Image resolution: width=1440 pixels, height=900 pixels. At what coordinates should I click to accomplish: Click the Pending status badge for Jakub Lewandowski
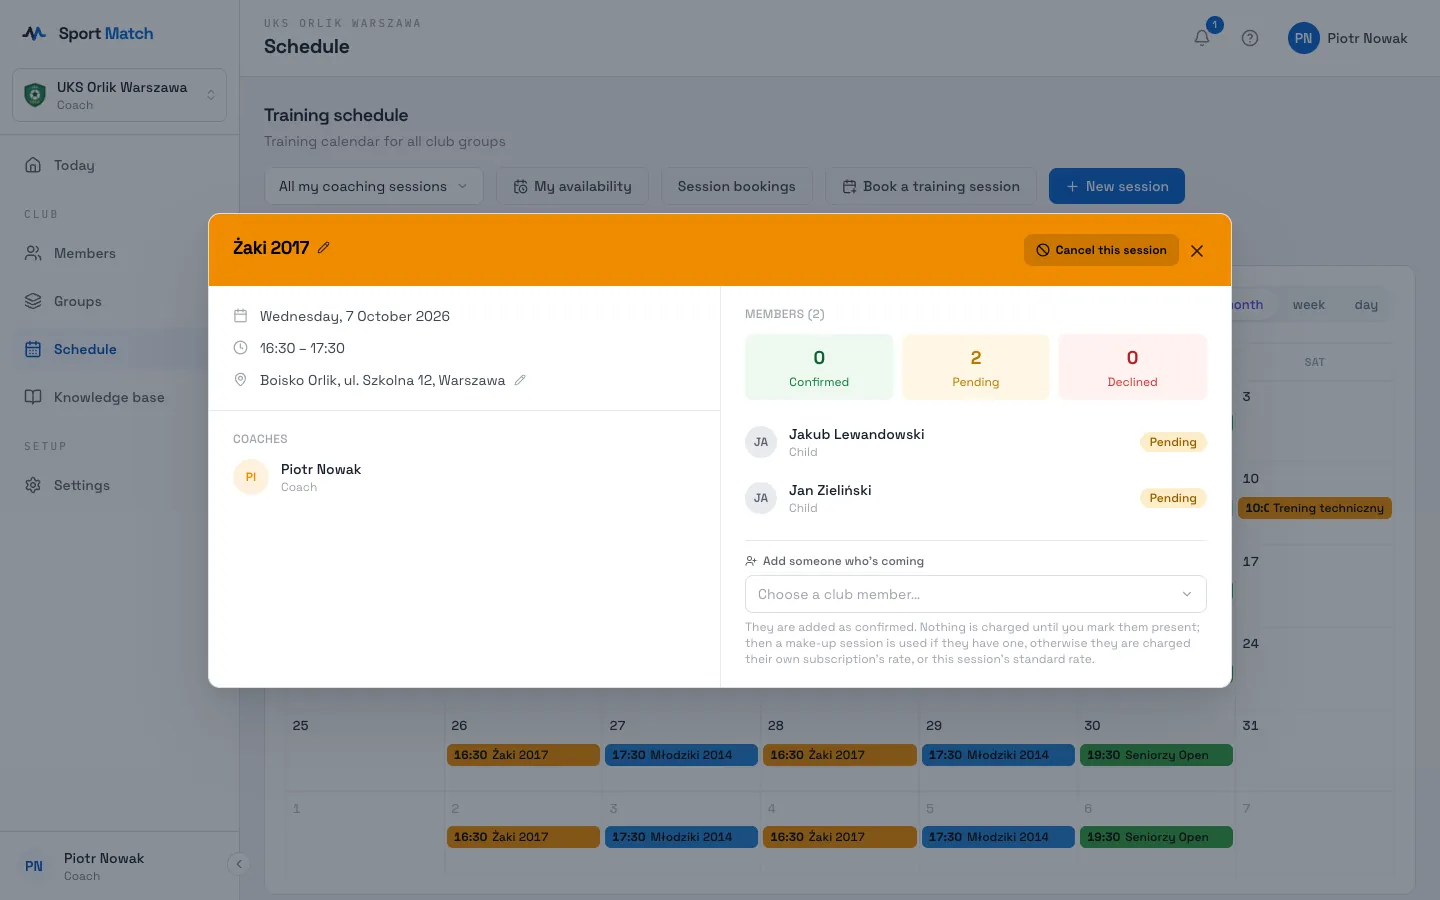coord(1173,442)
